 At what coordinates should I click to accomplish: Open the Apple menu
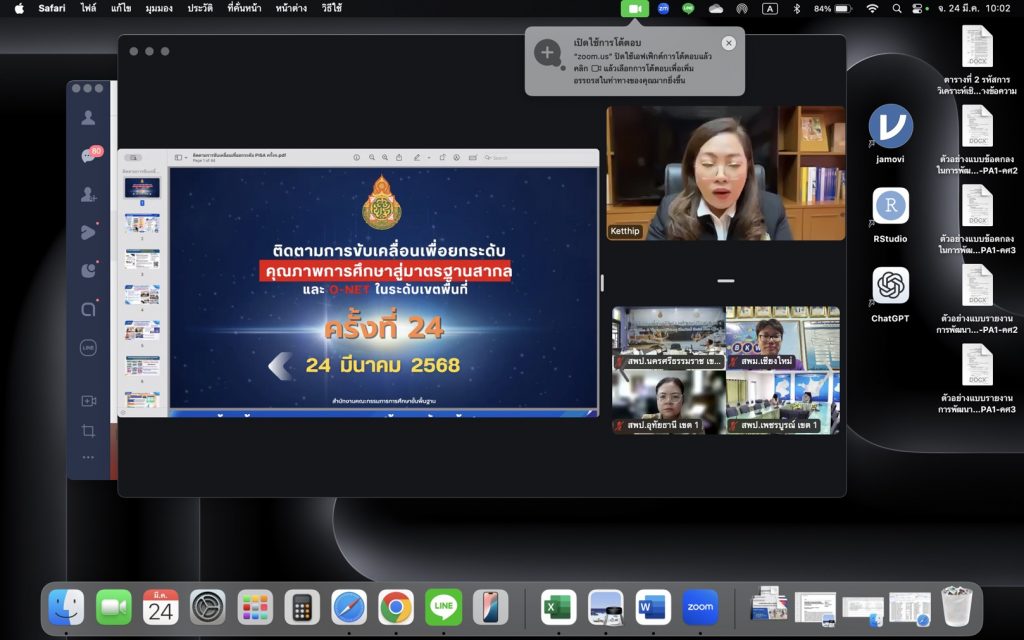pyautogui.click(x=19, y=8)
